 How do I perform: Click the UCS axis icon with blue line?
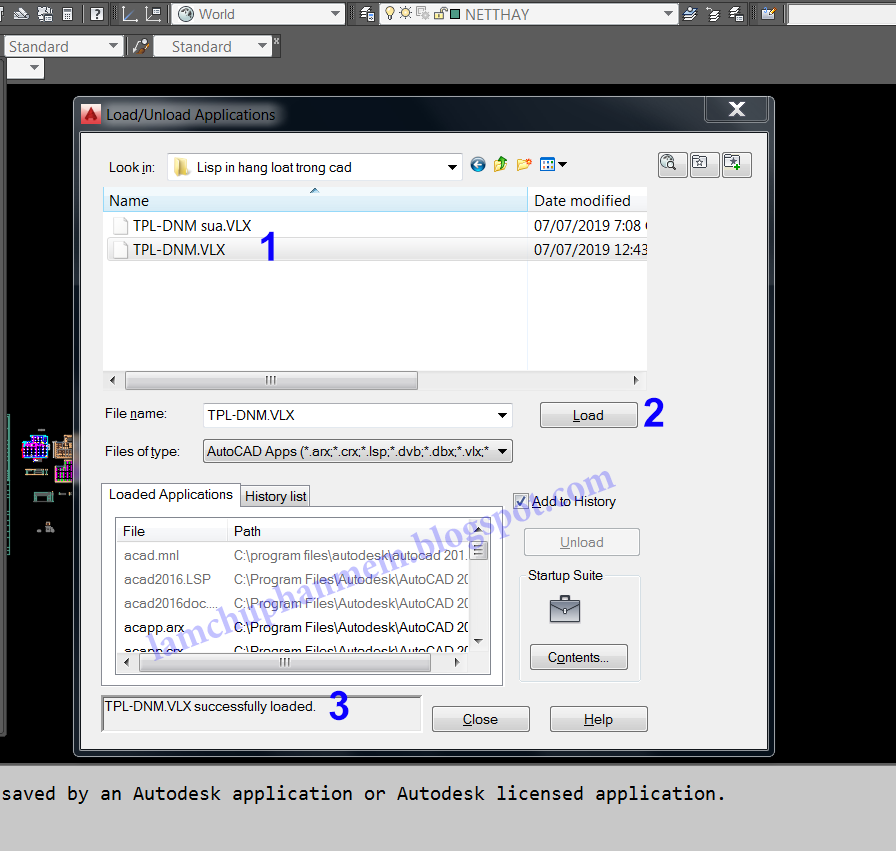coord(130,14)
